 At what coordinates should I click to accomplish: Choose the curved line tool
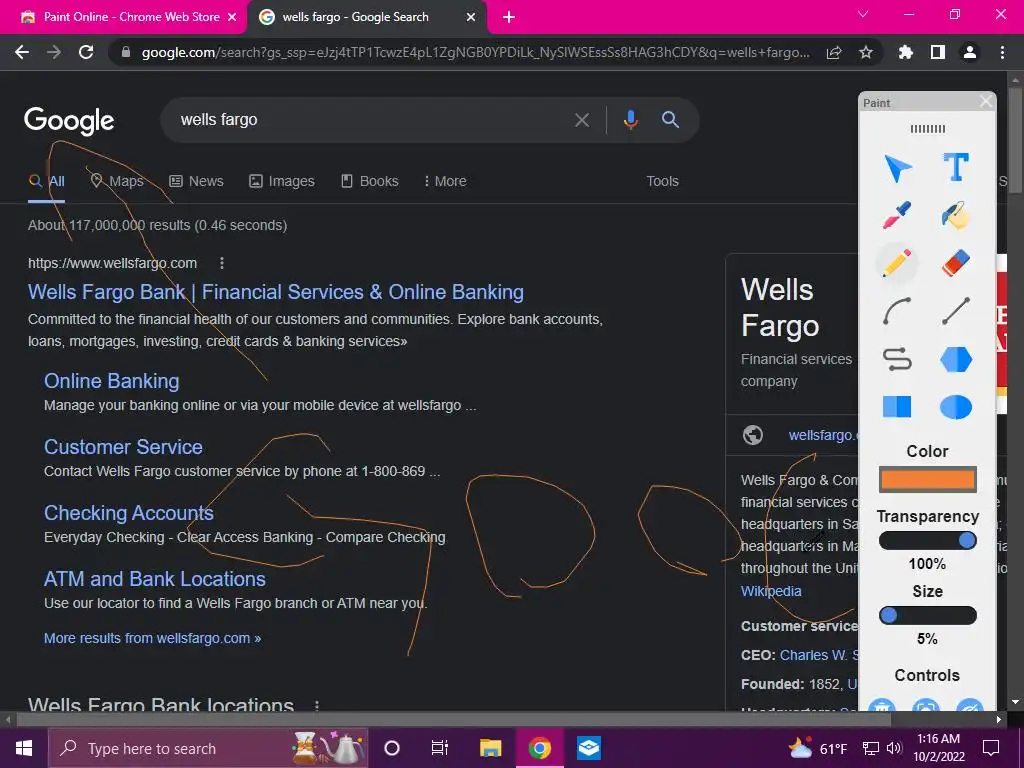(897, 311)
